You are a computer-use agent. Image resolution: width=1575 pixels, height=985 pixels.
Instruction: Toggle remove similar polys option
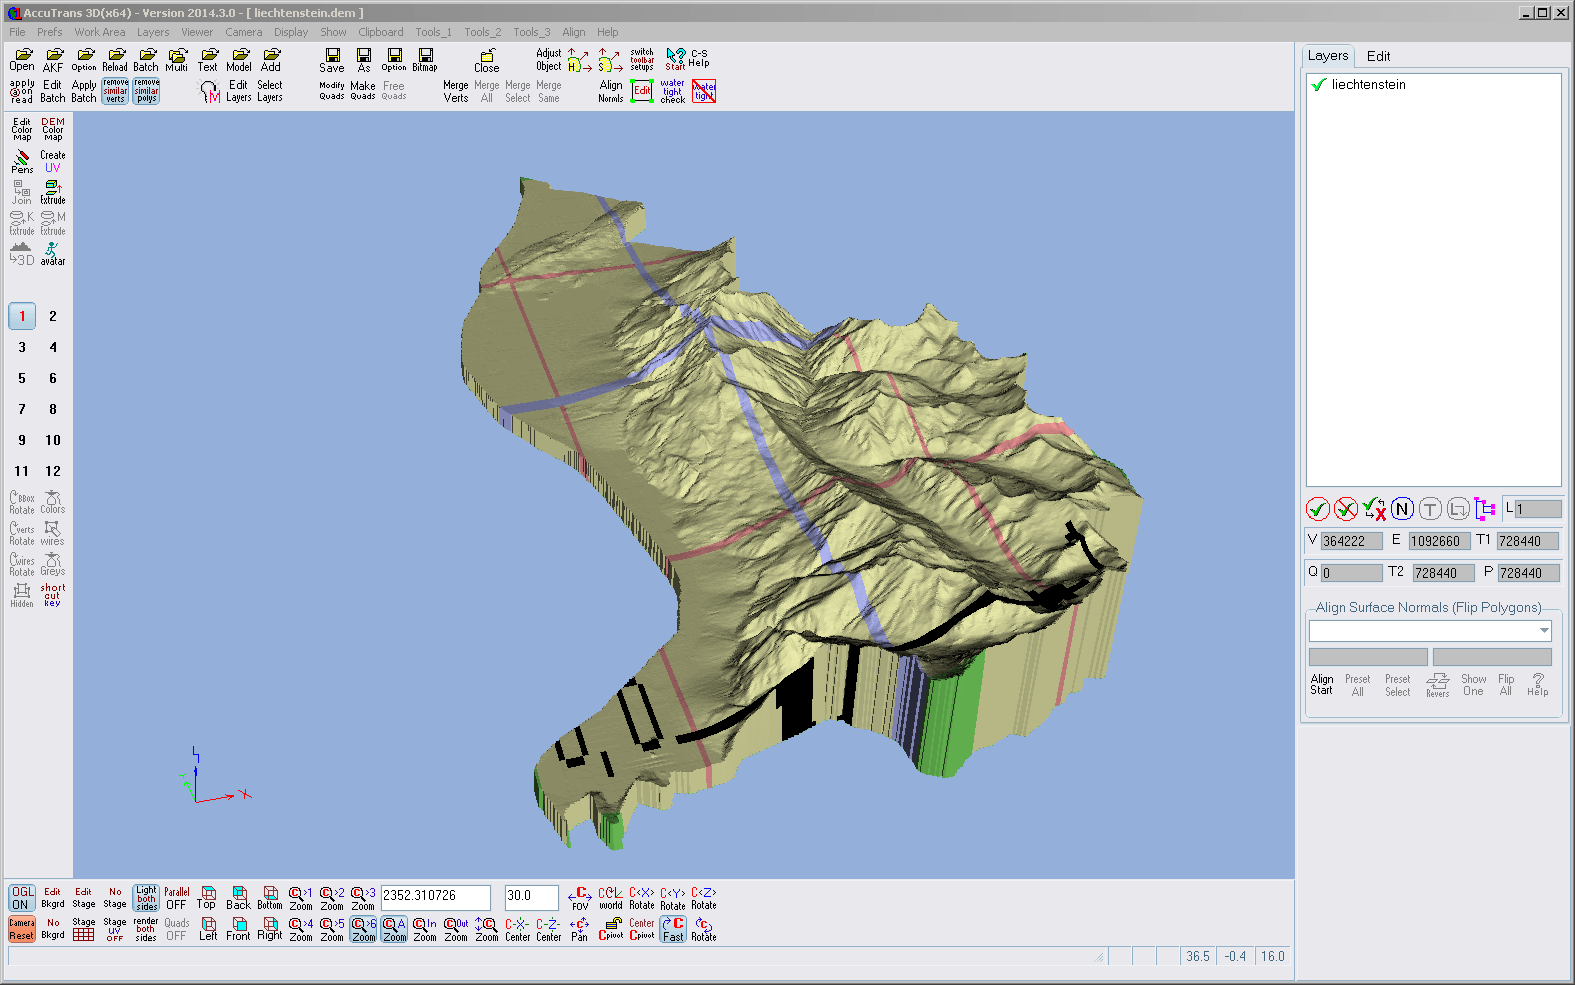coord(146,91)
